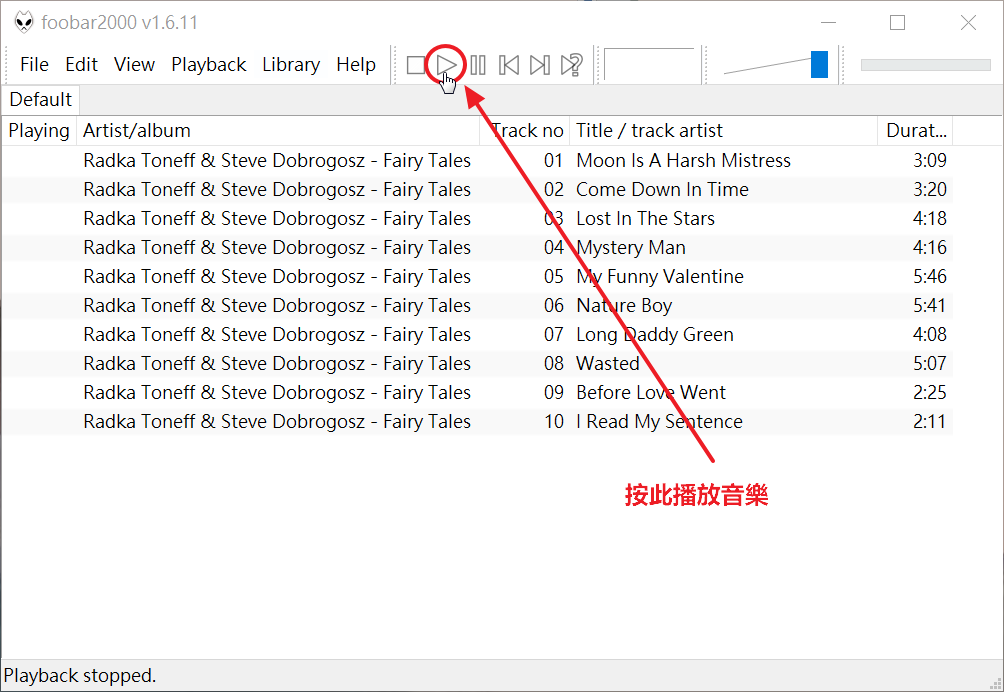
Task: Select the Default playlist tab
Action: coord(40,100)
